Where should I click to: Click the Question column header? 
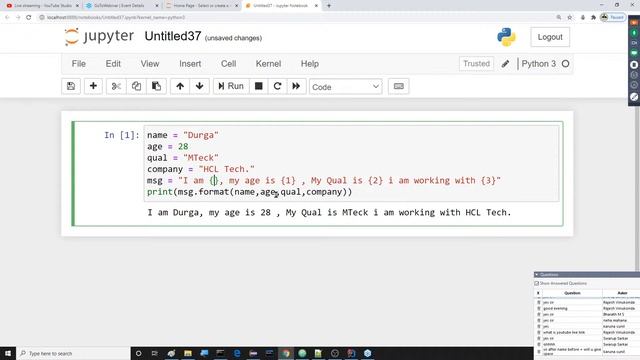[x=572, y=293]
